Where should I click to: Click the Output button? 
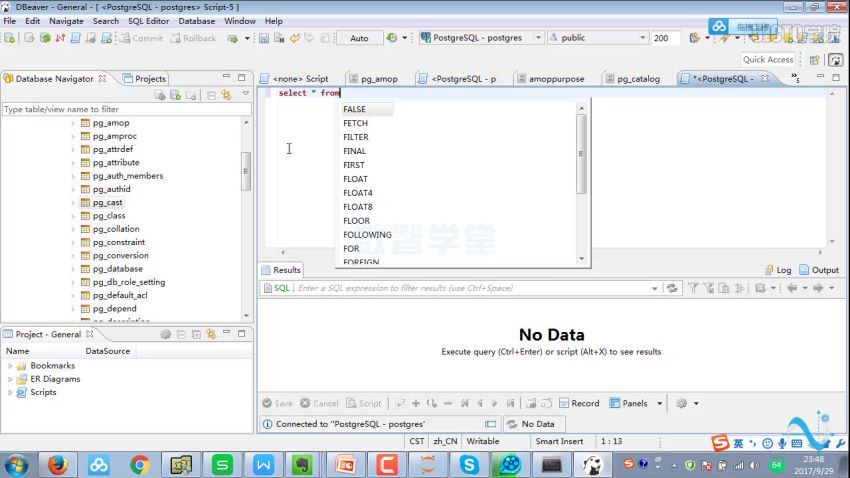(x=819, y=270)
